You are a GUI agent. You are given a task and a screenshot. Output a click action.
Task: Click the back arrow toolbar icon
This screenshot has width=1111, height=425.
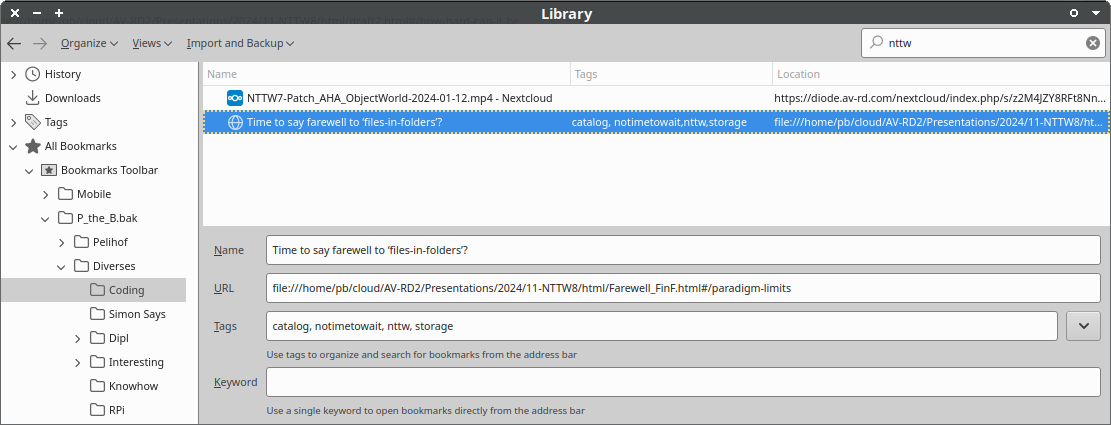14,43
